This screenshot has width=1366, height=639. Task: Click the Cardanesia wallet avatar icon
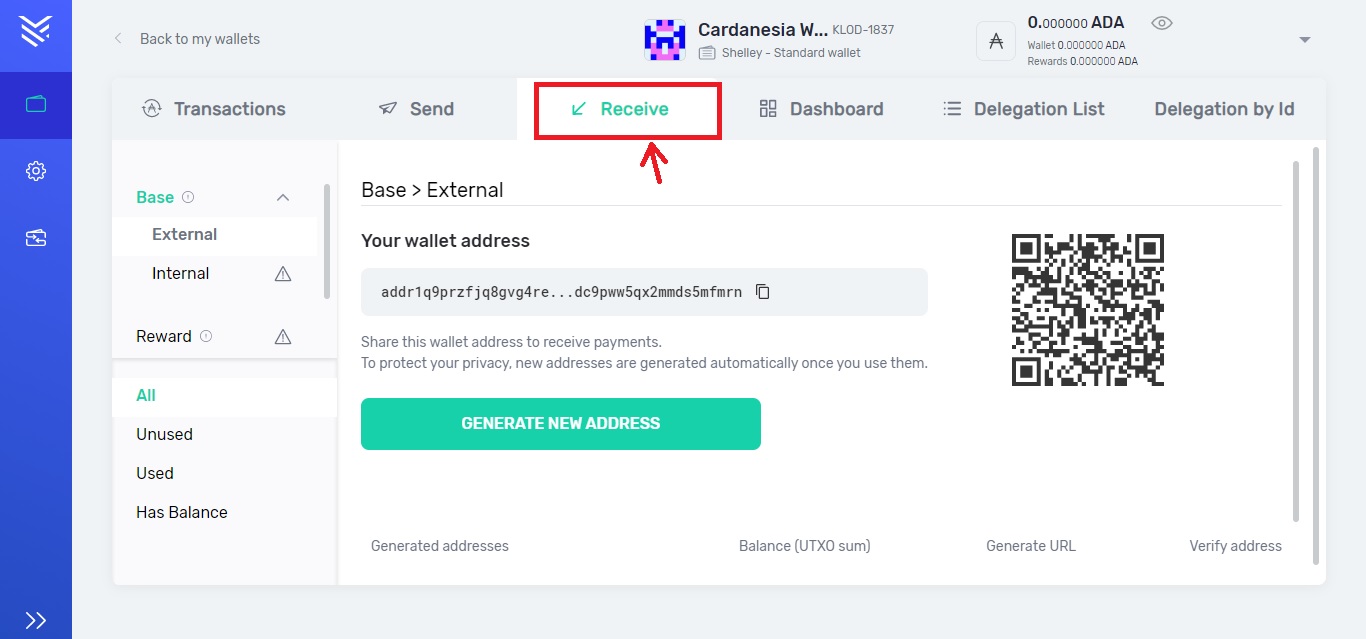click(x=664, y=40)
